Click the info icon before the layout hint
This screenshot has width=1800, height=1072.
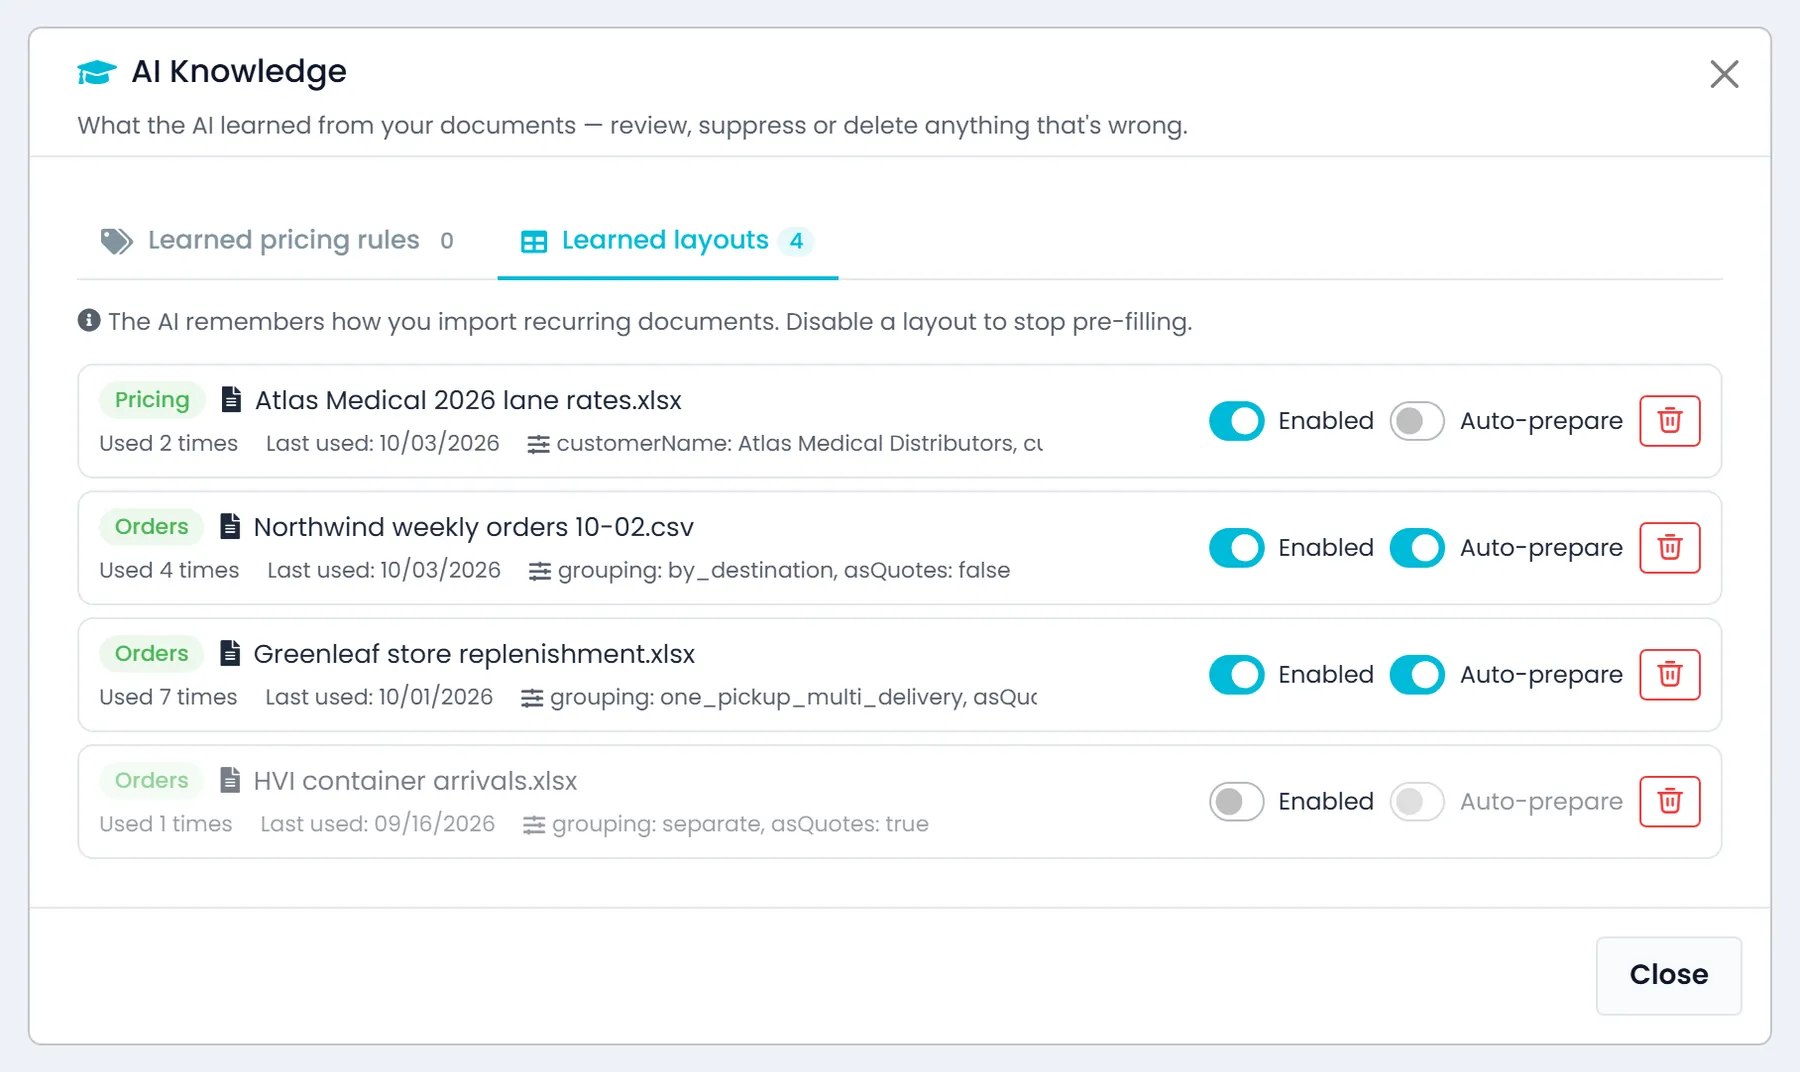coord(89,320)
